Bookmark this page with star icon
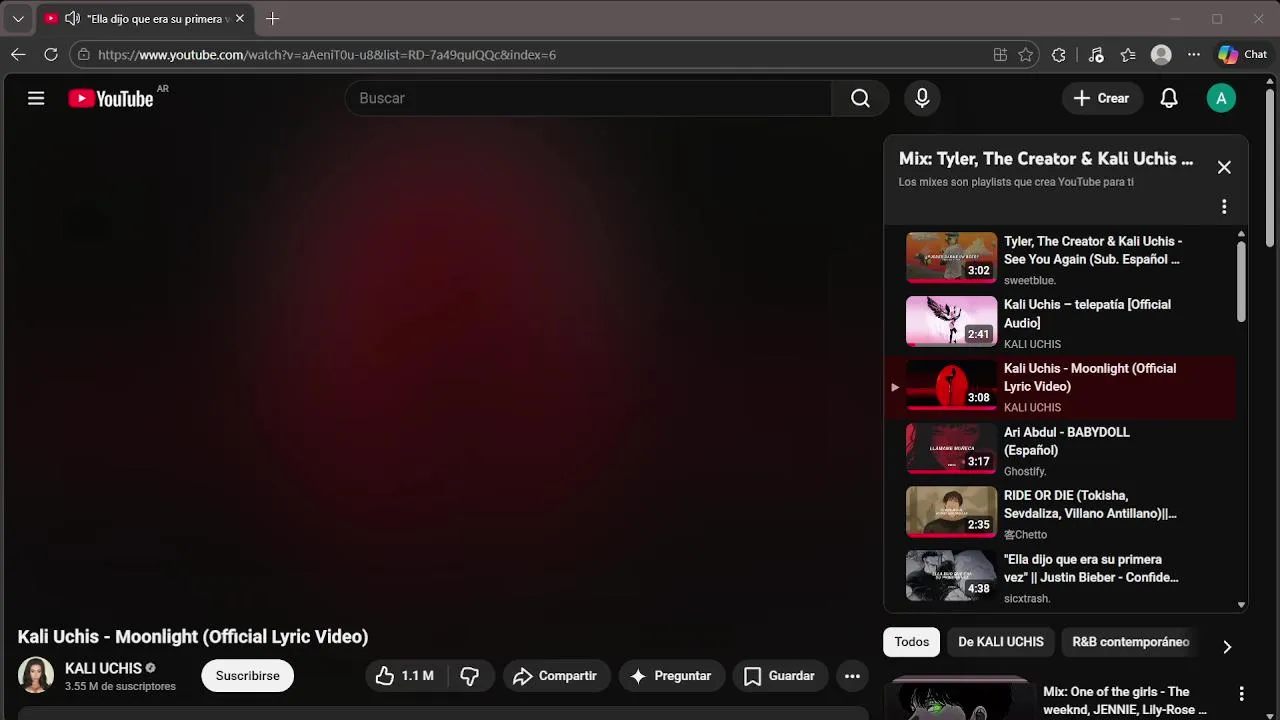The width and height of the screenshot is (1280, 720). [1026, 55]
